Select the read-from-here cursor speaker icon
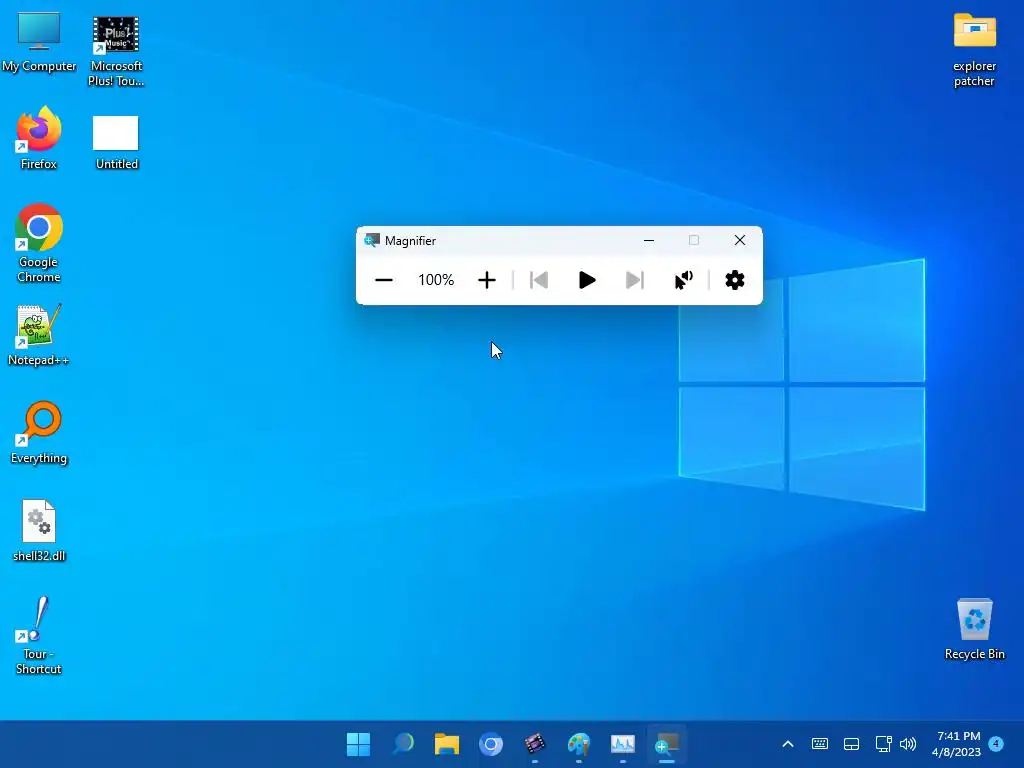 (683, 280)
